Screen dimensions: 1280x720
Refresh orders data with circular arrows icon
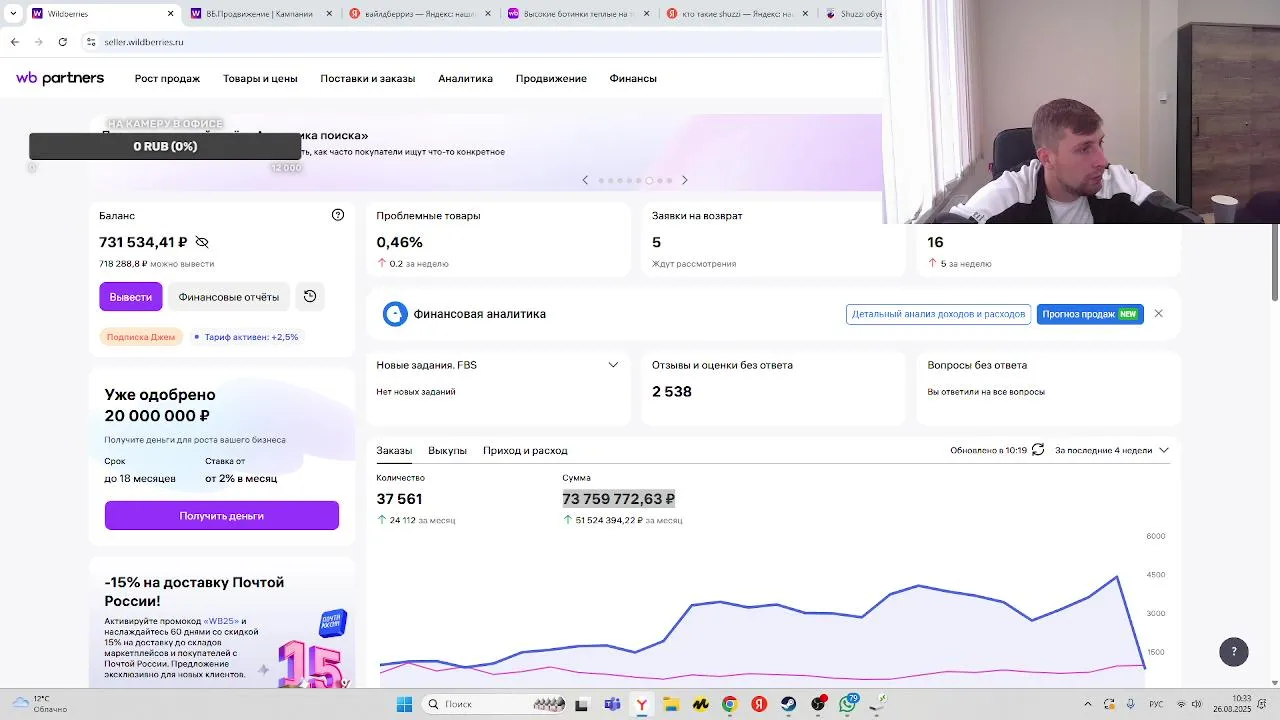click(x=1038, y=450)
